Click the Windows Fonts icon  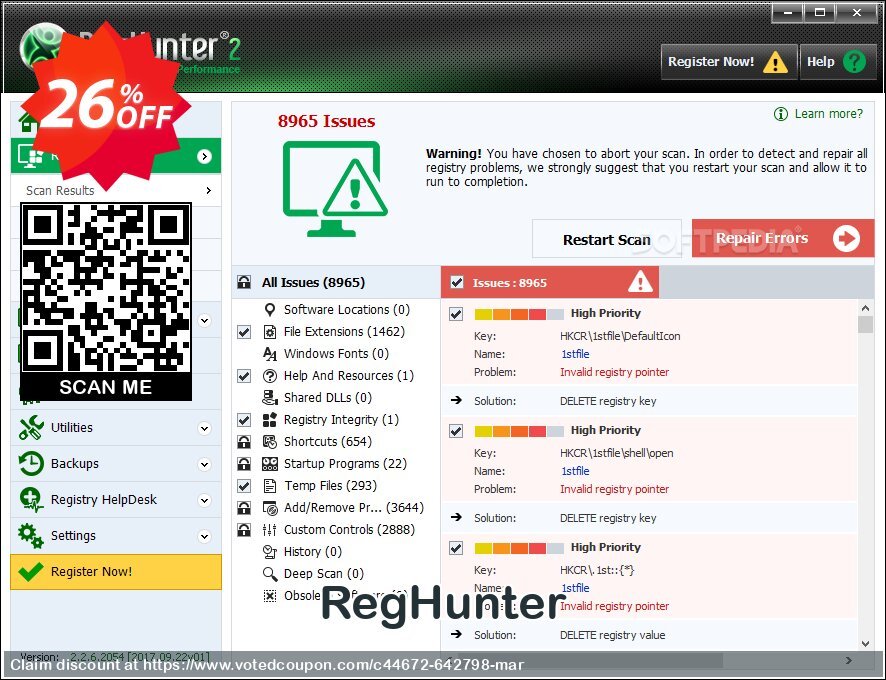click(270, 354)
